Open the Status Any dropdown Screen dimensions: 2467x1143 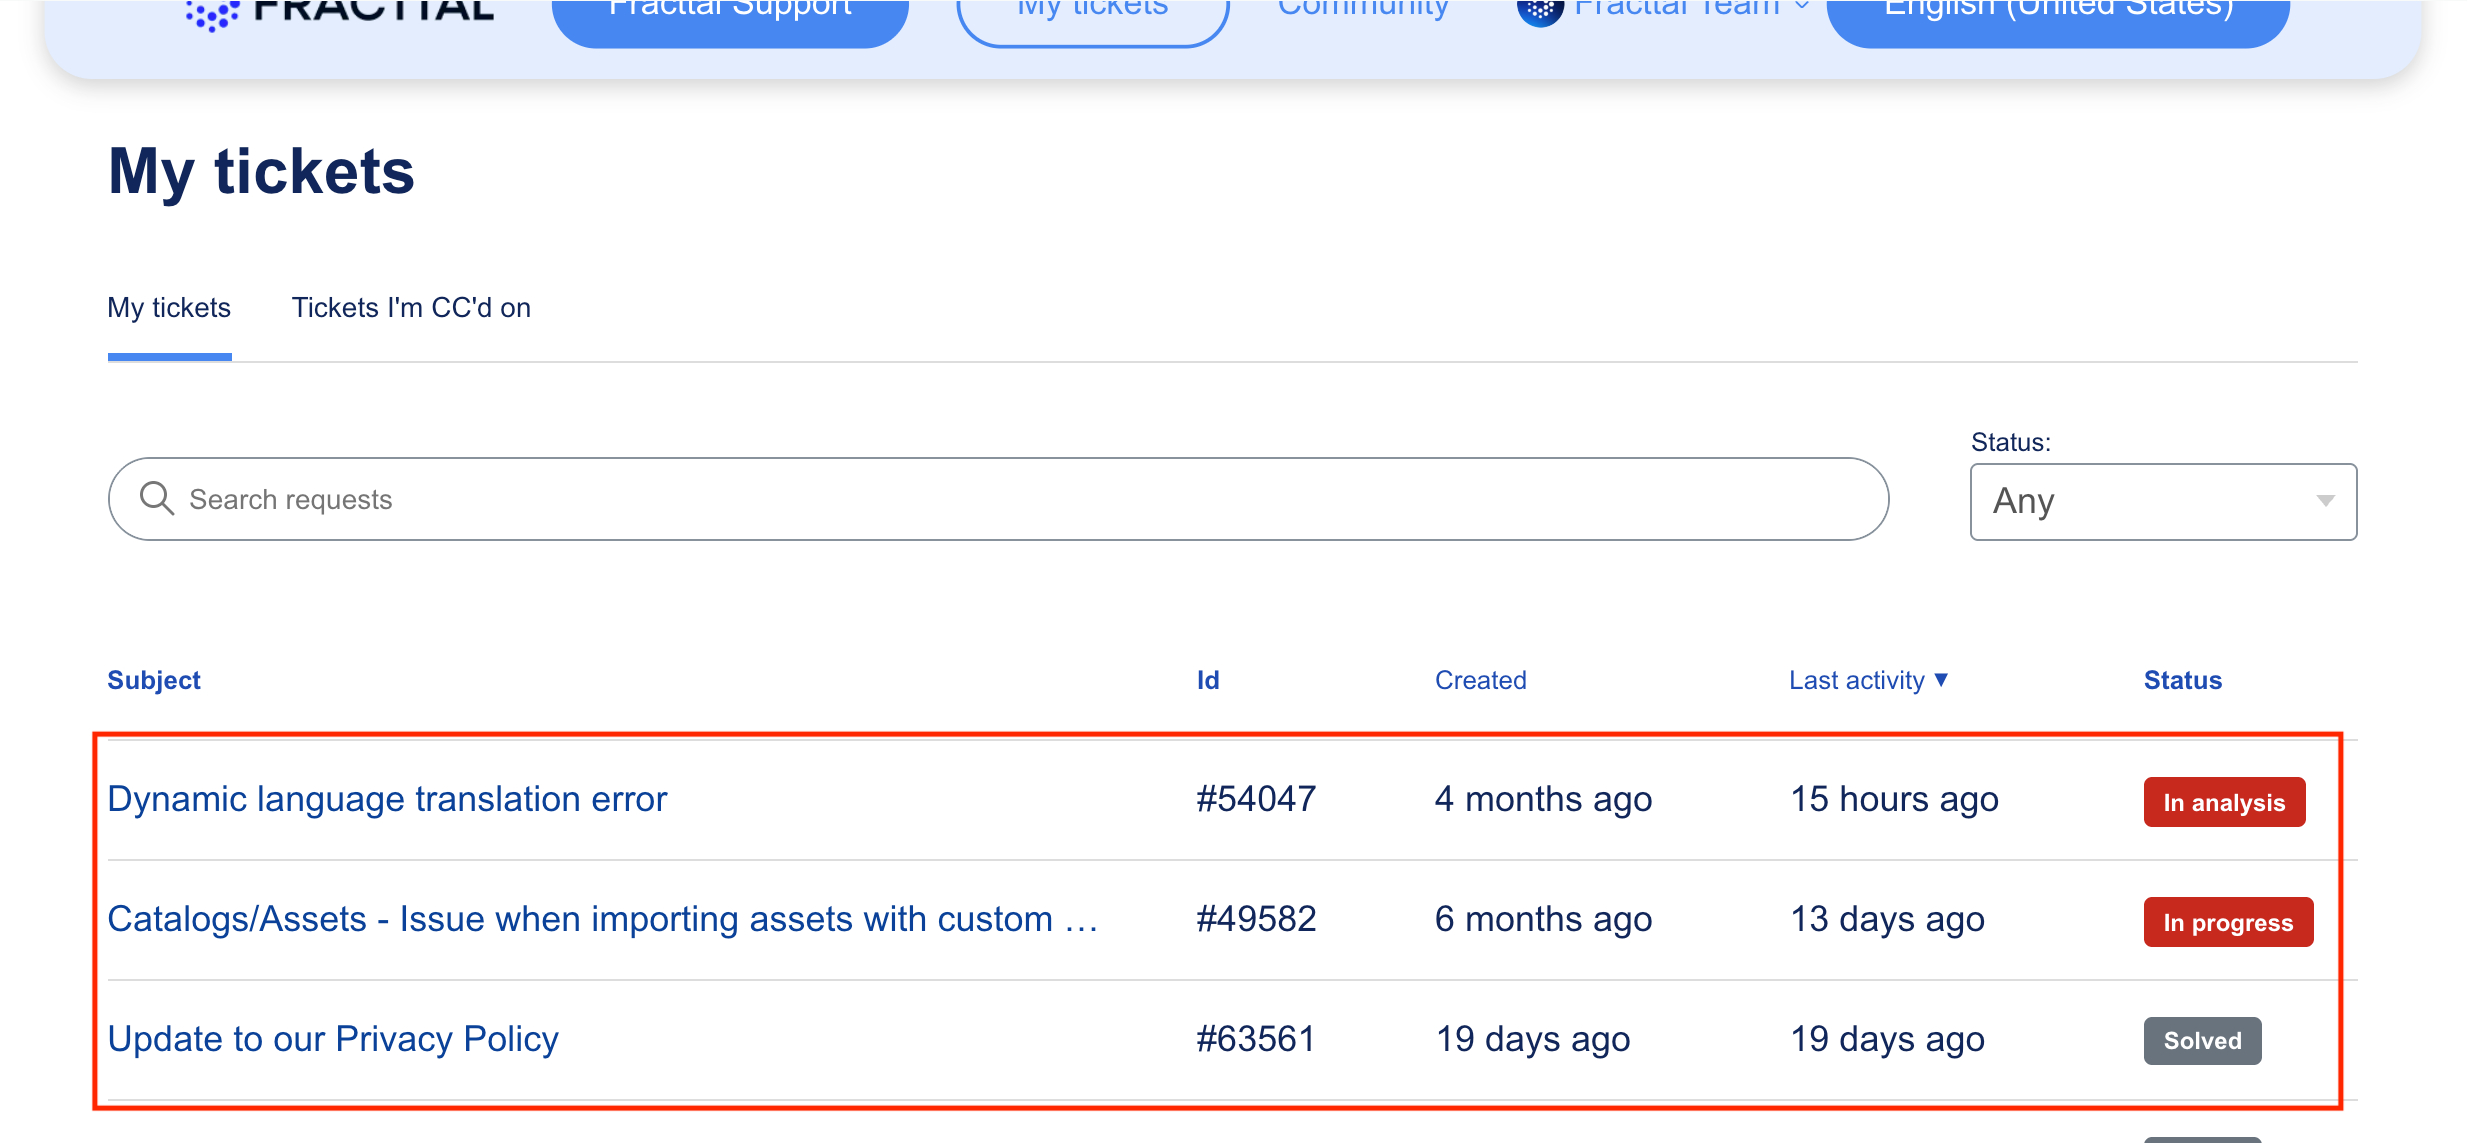2163,501
